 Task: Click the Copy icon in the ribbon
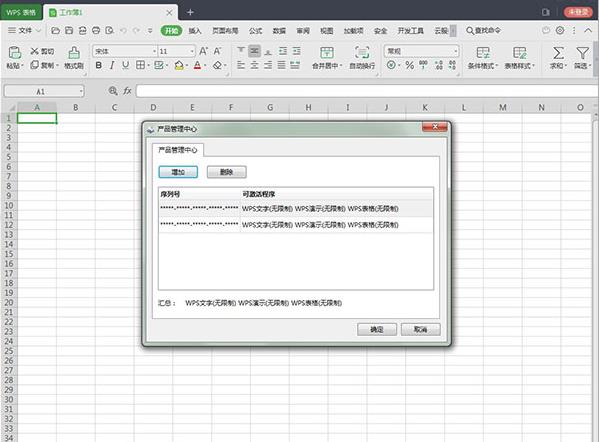(34, 65)
